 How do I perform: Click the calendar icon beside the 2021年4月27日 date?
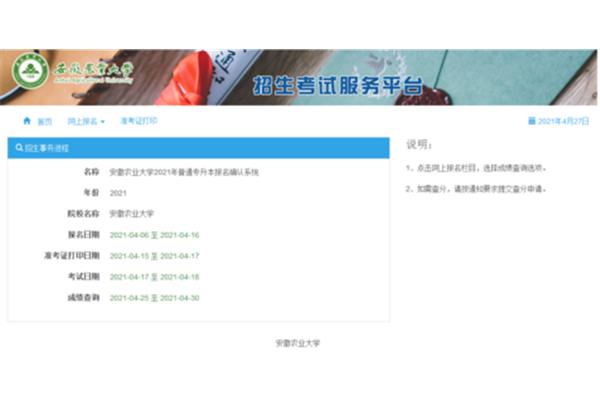pyautogui.click(x=532, y=121)
